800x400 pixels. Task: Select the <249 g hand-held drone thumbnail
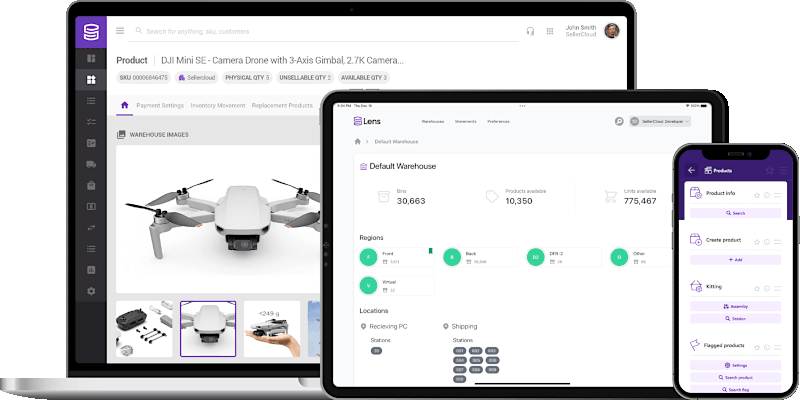[x=272, y=329]
